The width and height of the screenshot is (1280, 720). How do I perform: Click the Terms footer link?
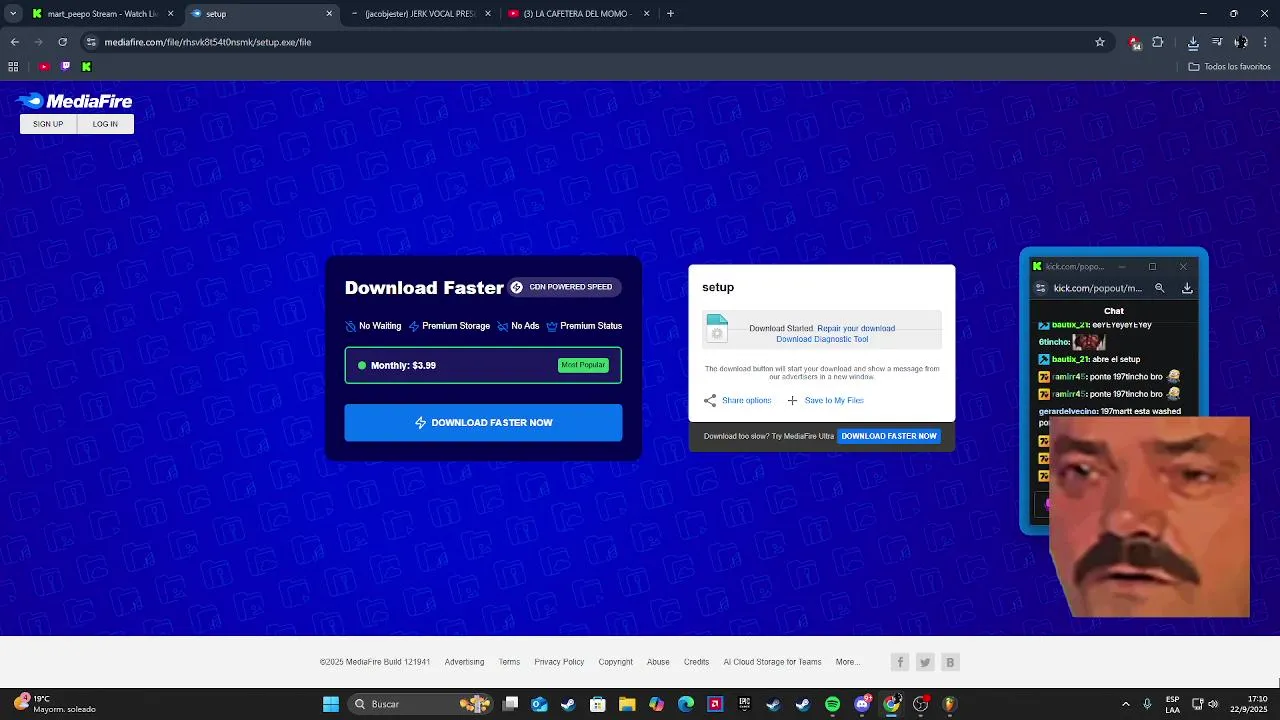pyautogui.click(x=509, y=662)
